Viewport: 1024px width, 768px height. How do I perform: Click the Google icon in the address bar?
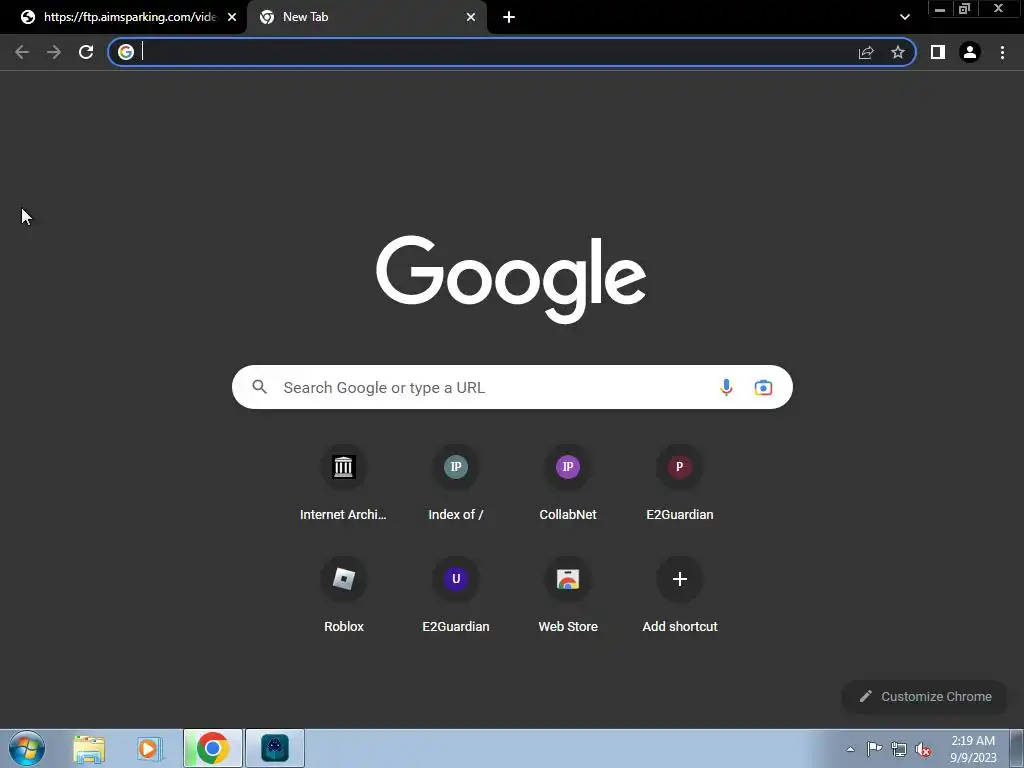click(x=126, y=52)
